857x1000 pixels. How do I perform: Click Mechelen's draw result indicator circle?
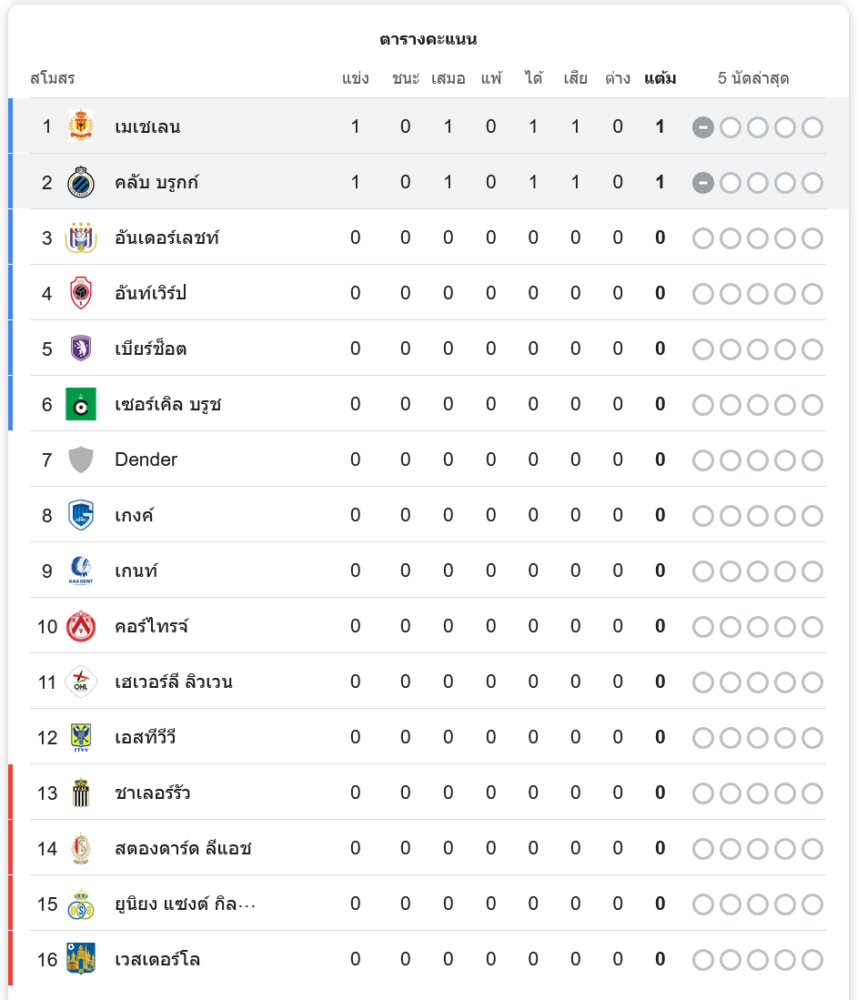pos(704,127)
